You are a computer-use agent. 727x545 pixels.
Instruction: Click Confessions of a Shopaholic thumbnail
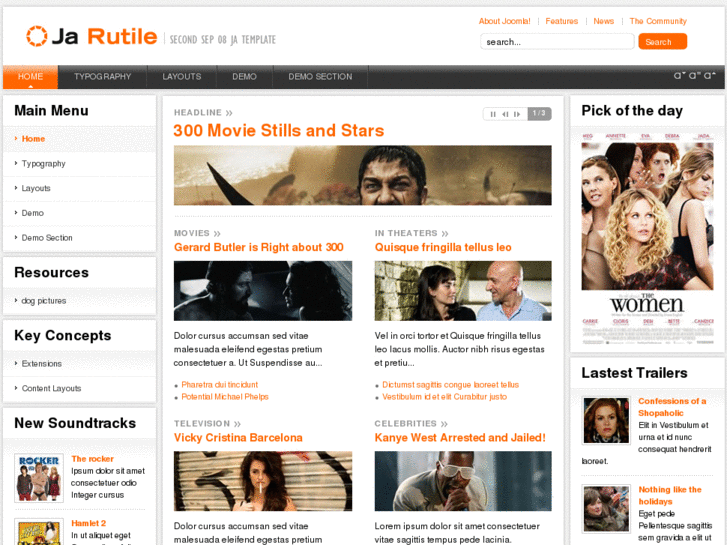pos(606,420)
